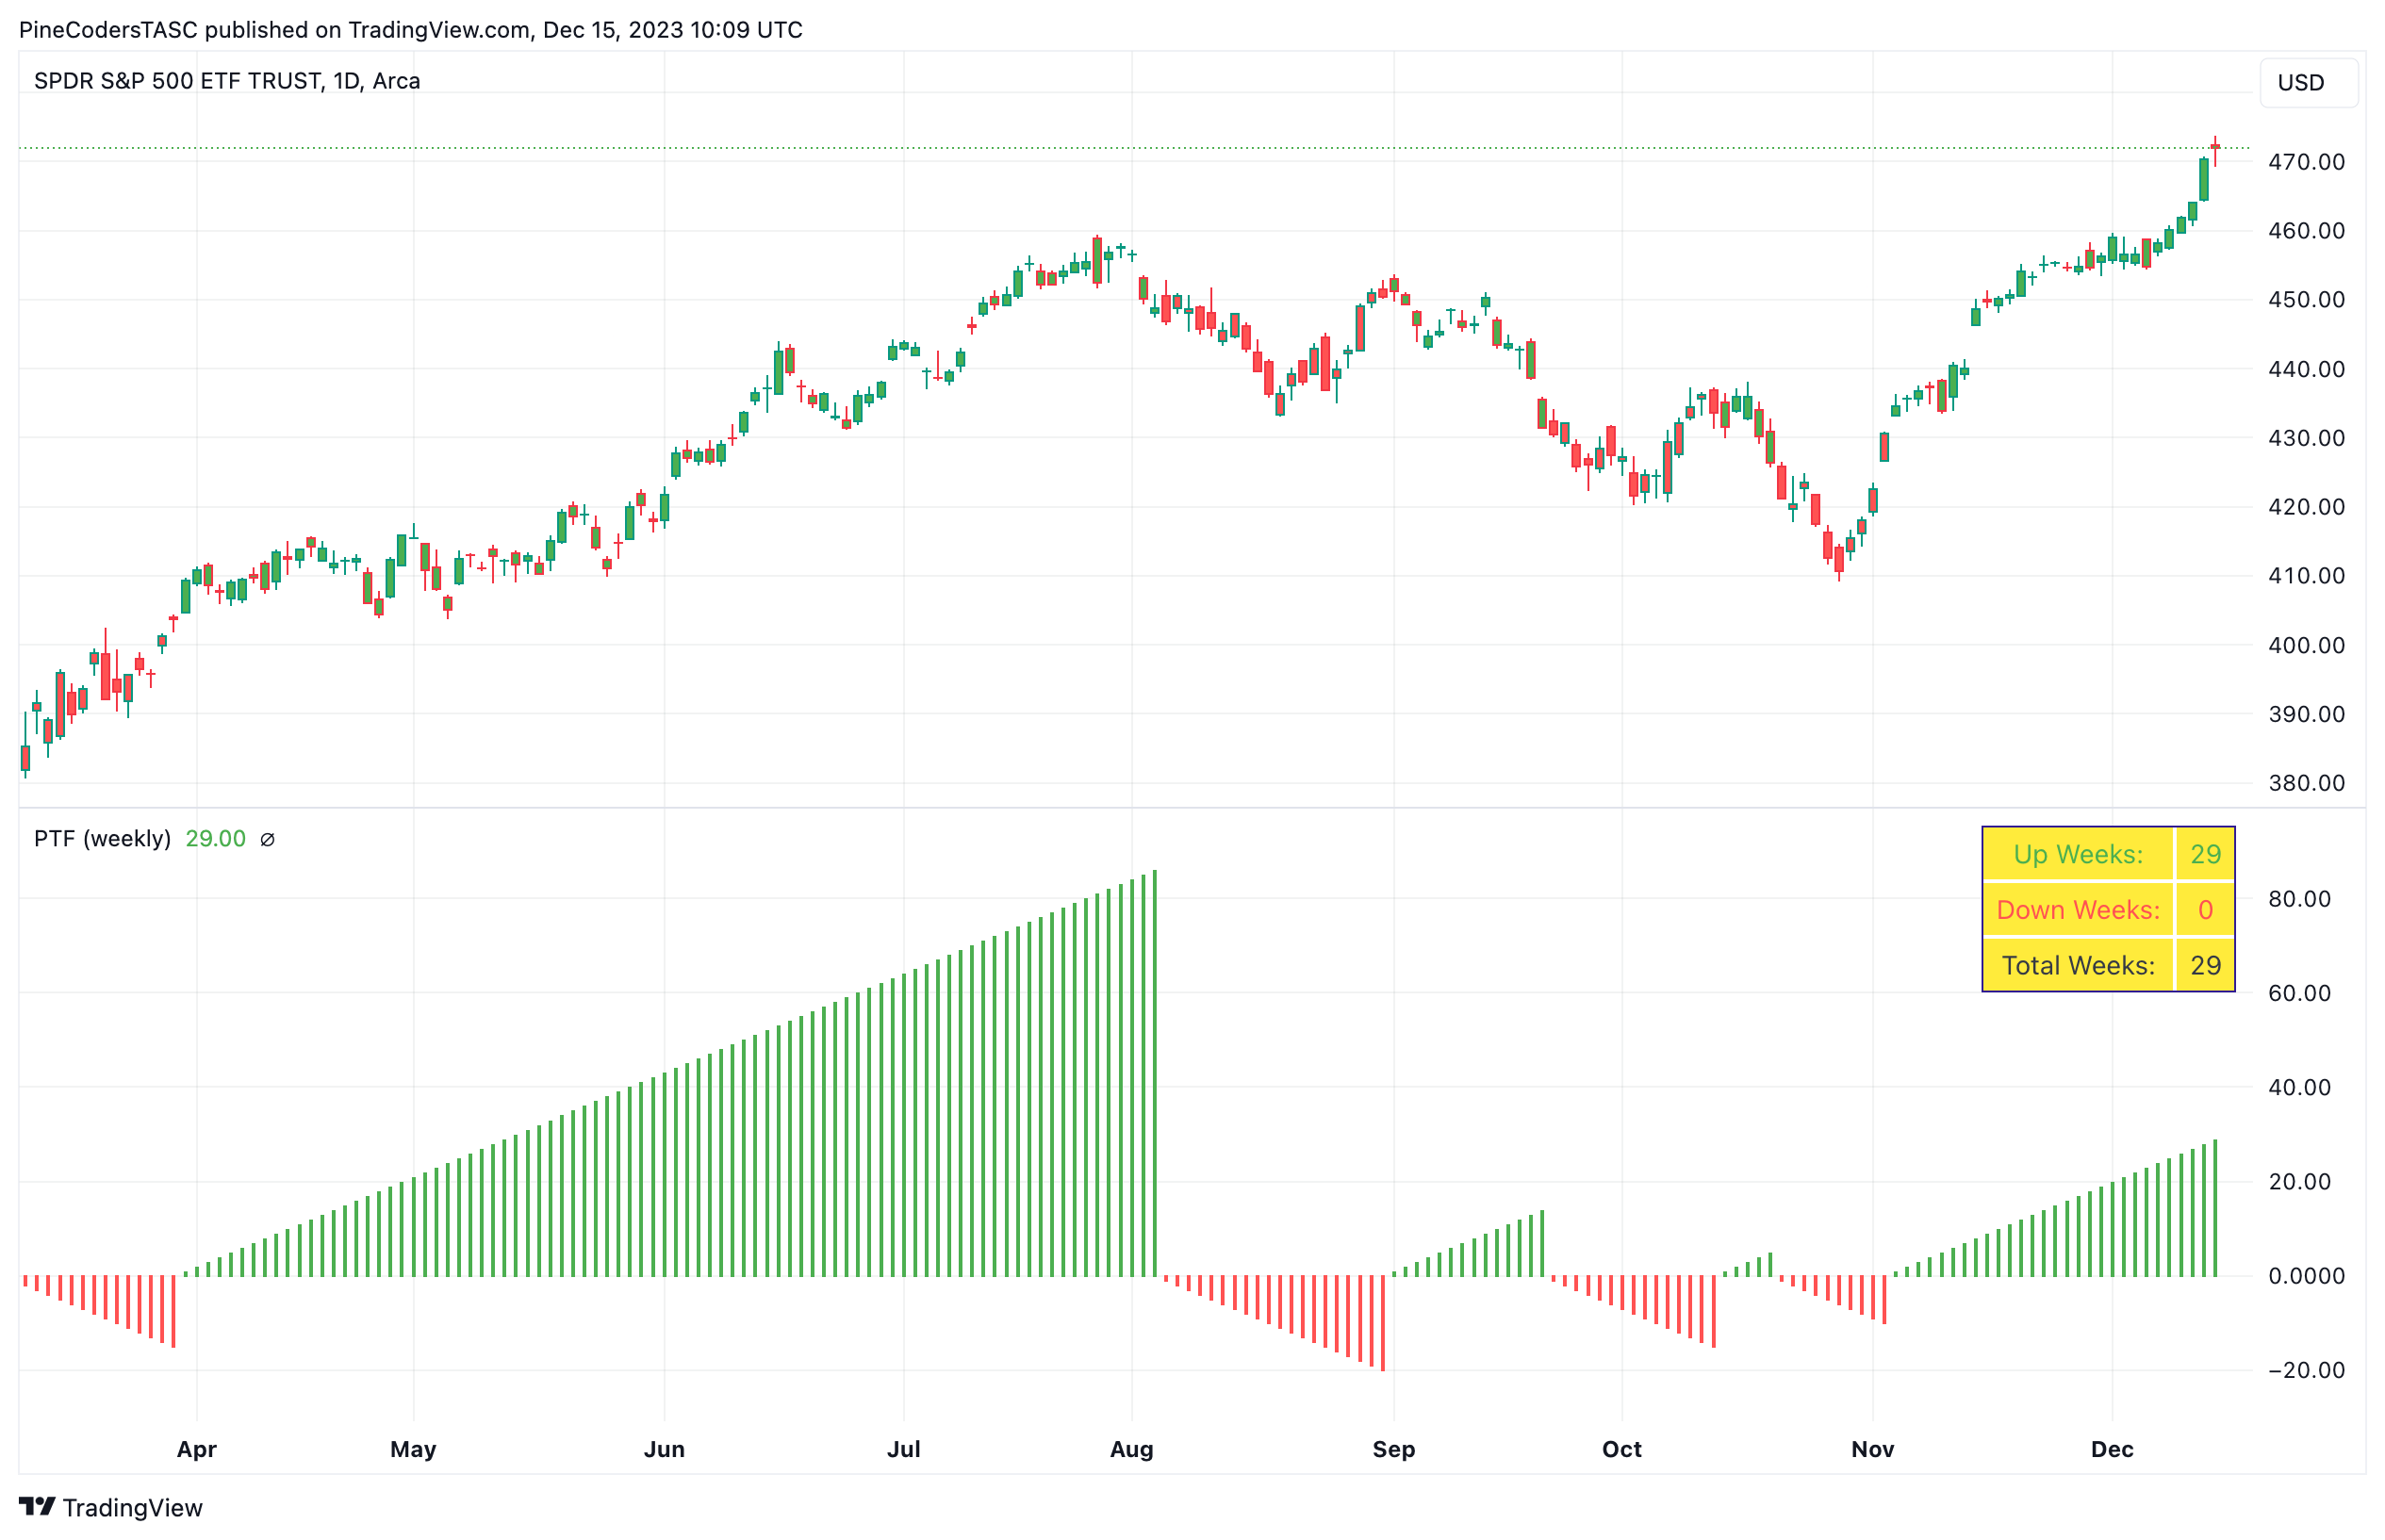Click the tallest green PTF bar in early August
The image size is (2385, 1540).
1155,1073
